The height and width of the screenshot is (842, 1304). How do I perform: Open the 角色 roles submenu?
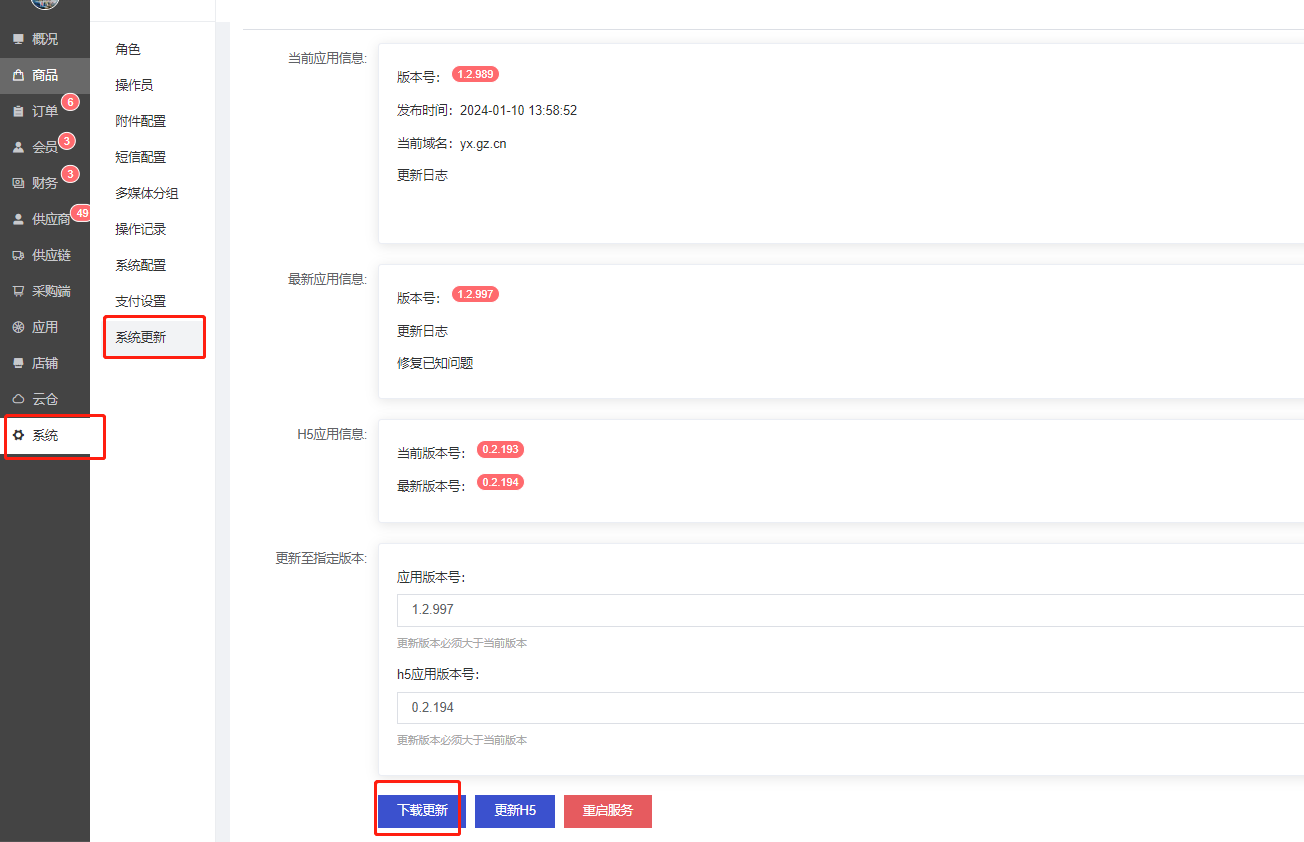tap(128, 49)
